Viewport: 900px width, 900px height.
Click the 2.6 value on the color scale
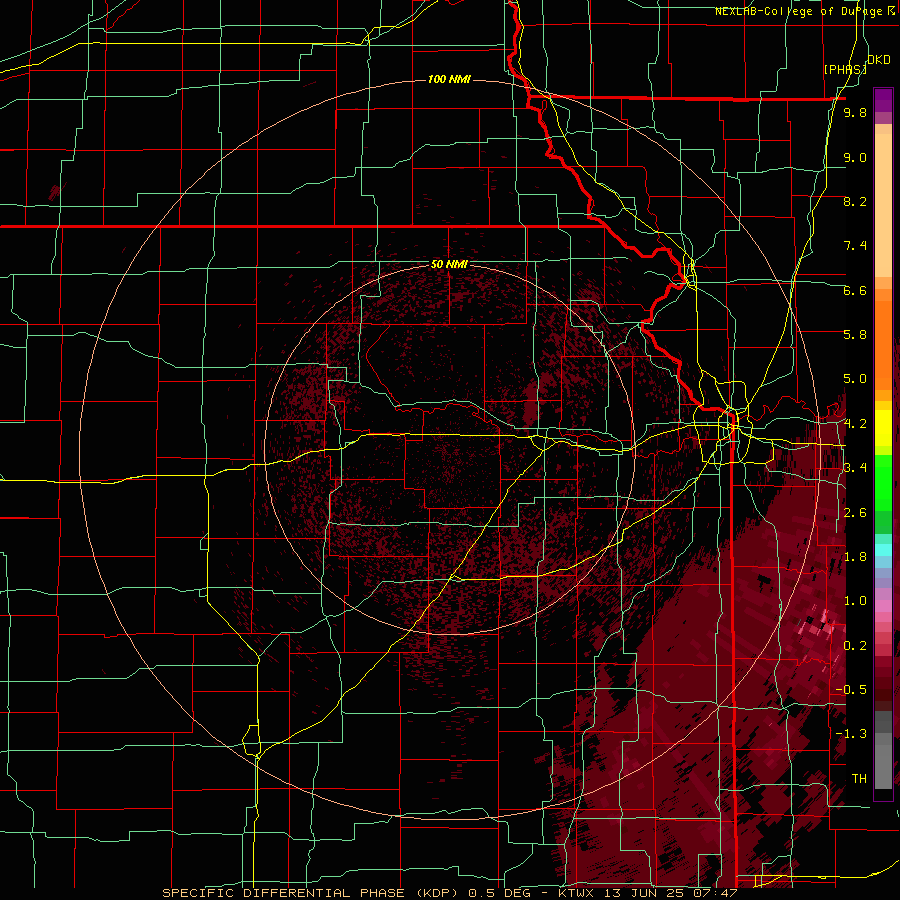coord(855,513)
